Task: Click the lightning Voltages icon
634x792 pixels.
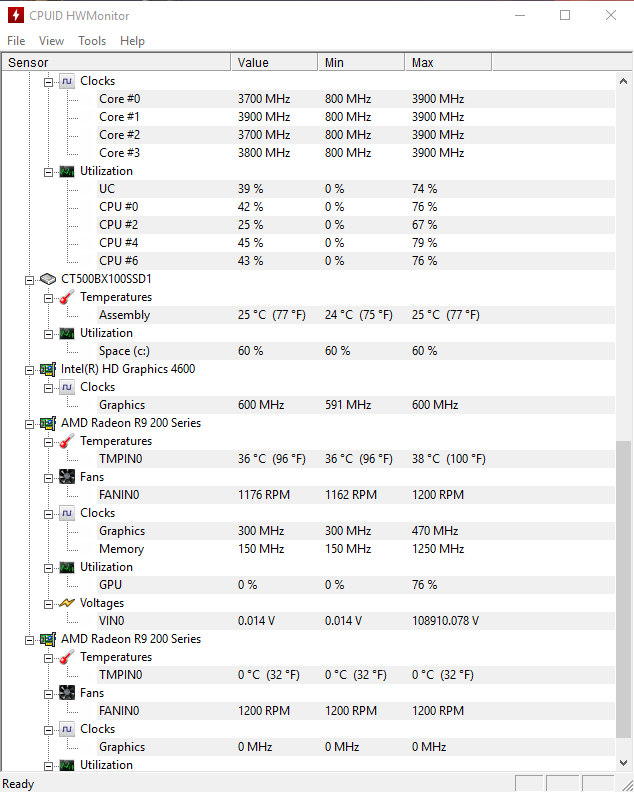Action: pyautogui.click(x=67, y=603)
